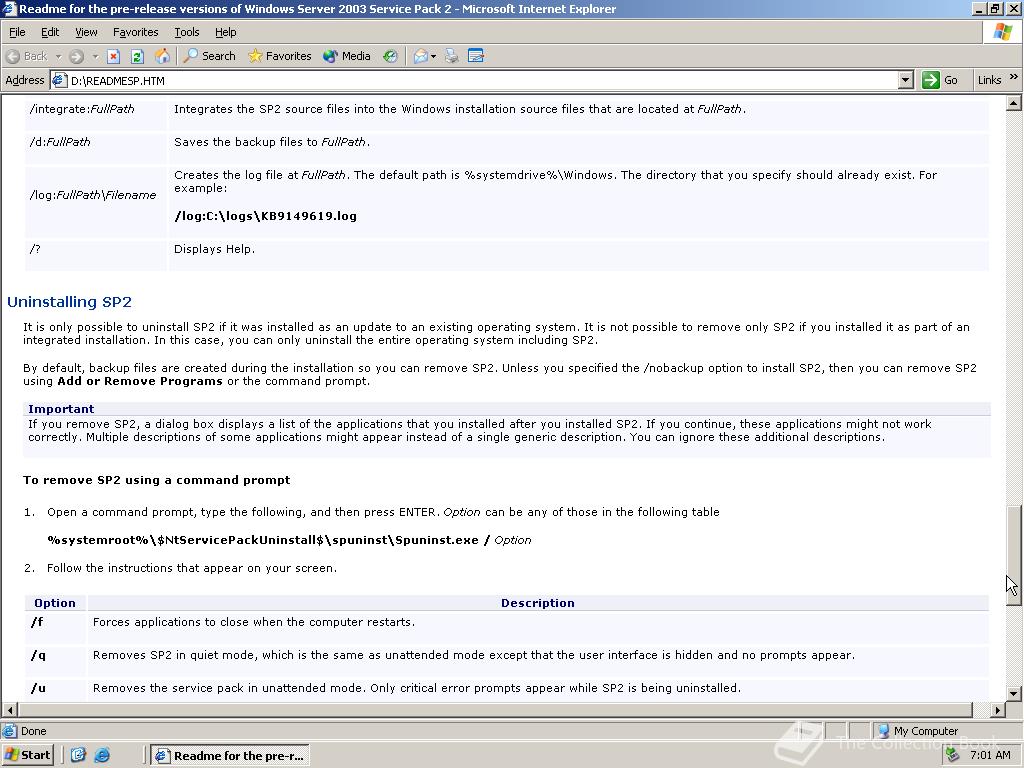Open the Windows Start button
The image size is (1024, 768).
tap(27, 755)
